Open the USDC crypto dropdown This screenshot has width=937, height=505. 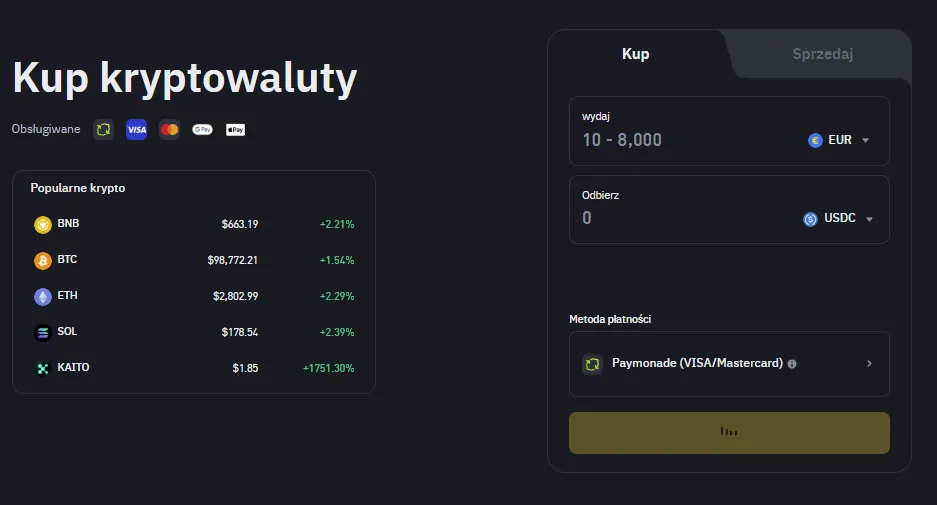coord(839,219)
